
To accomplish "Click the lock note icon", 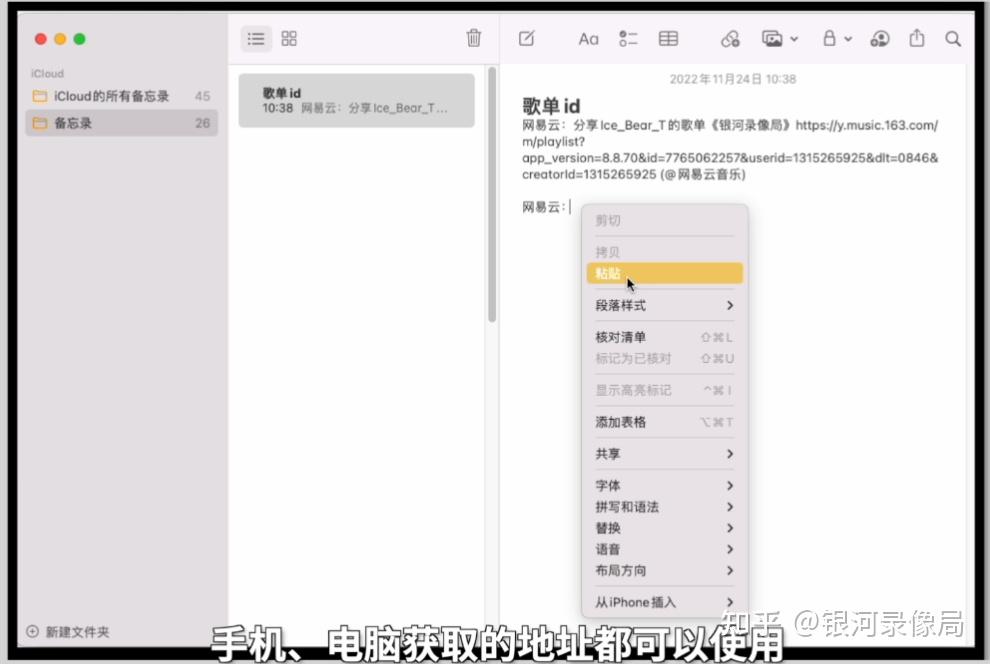I will coord(830,39).
